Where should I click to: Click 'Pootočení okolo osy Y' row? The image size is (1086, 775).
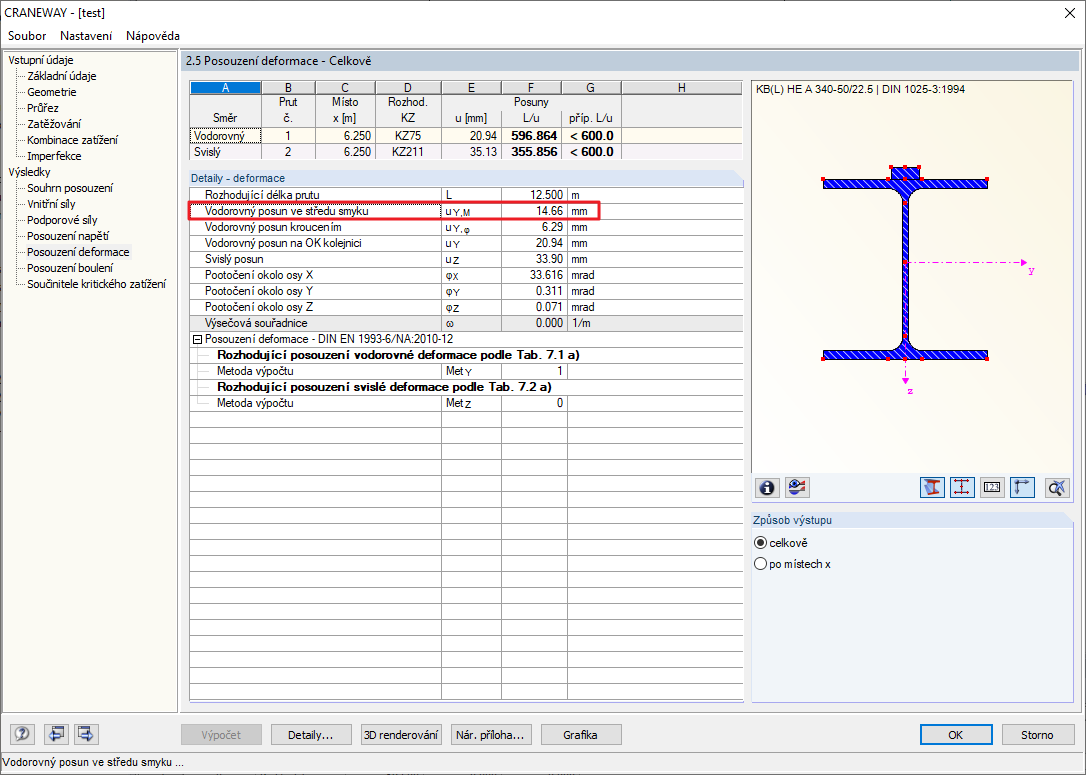466,291
